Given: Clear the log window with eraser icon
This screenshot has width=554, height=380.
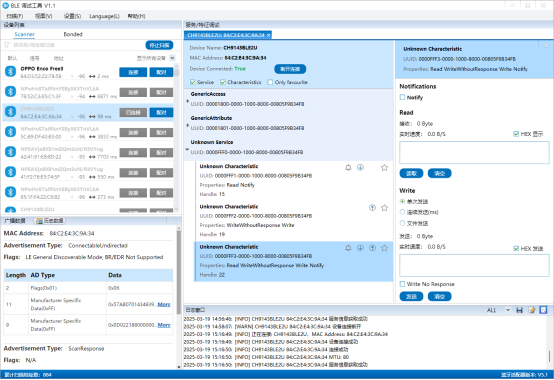Looking at the screenshot, I should [531, 310].
